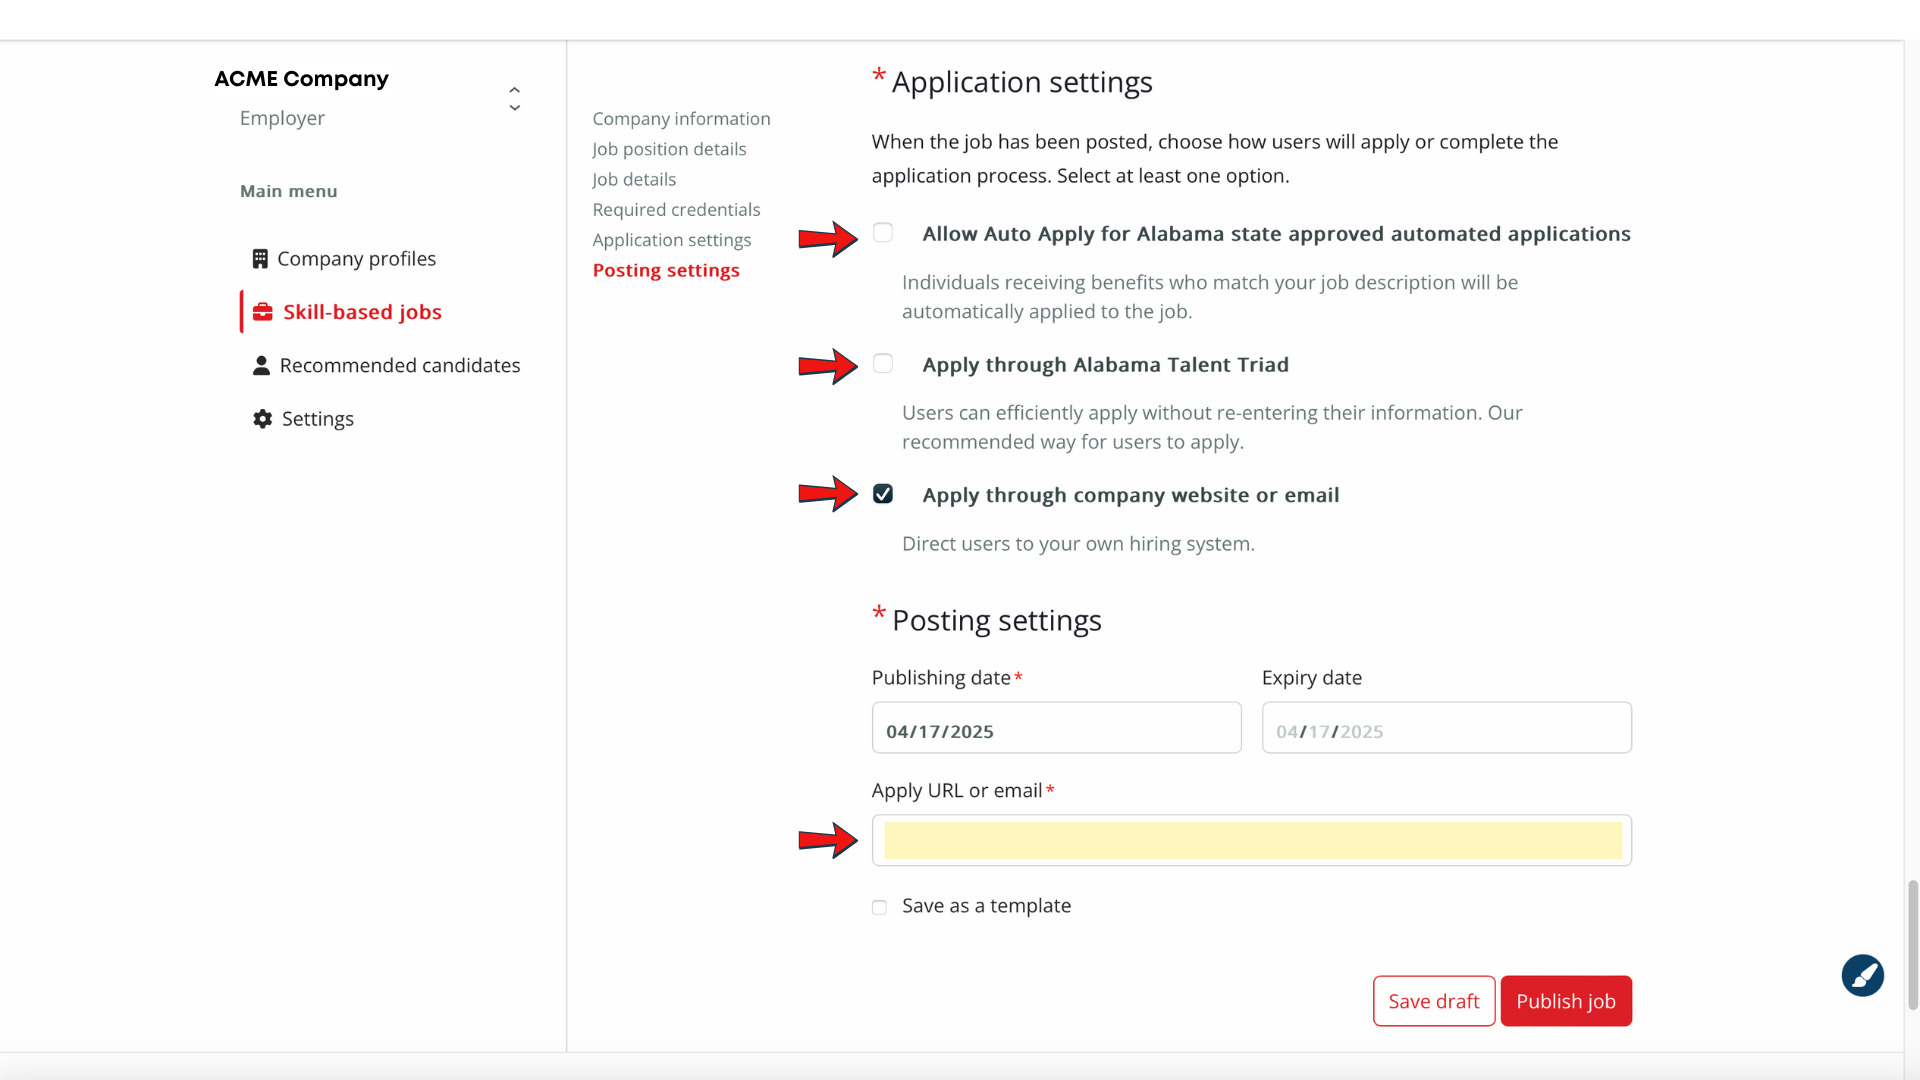Uncheck Apply through company website or email

[883, 494]
